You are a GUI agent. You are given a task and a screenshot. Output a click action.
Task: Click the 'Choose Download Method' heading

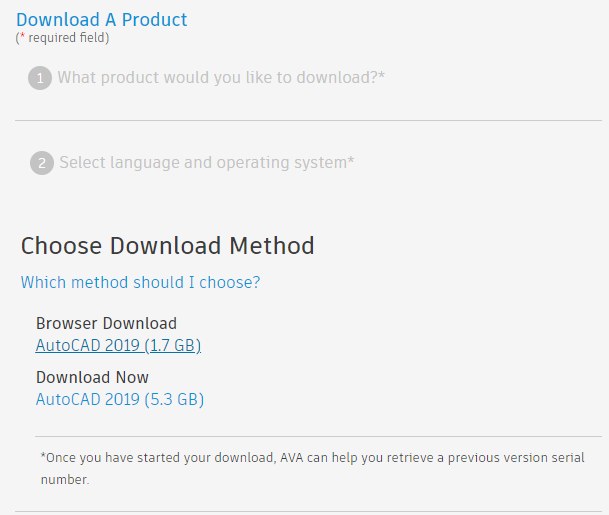(x=167, y=246)
